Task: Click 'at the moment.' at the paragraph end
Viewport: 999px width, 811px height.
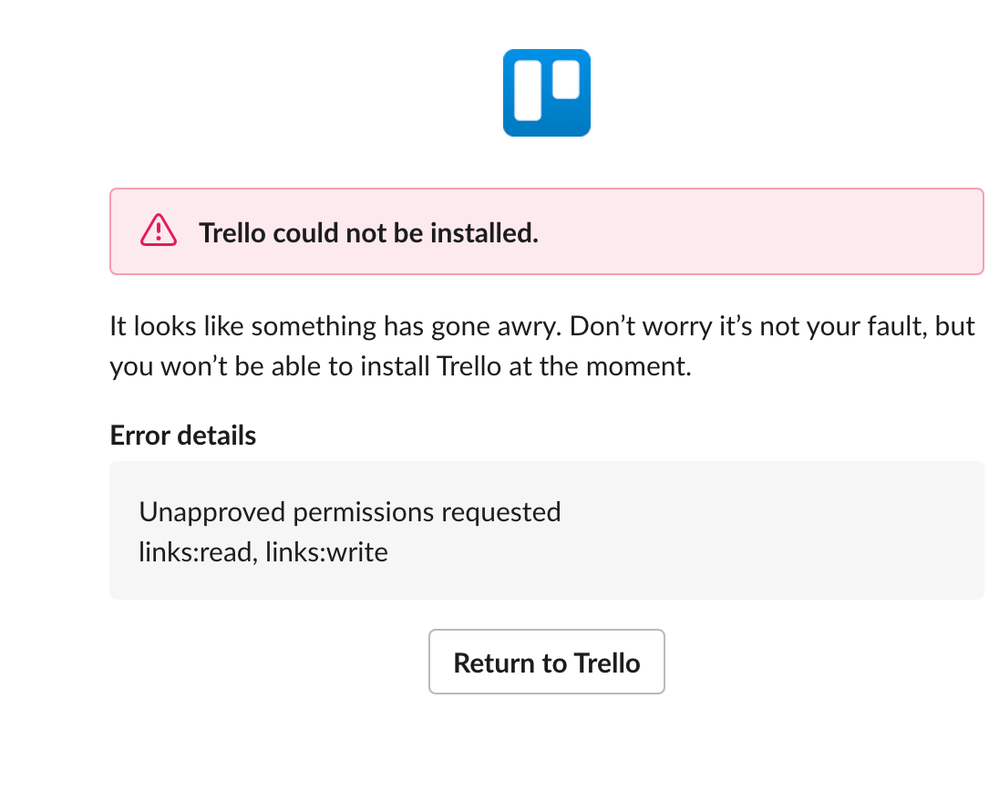Action: (x=600, y=366)
